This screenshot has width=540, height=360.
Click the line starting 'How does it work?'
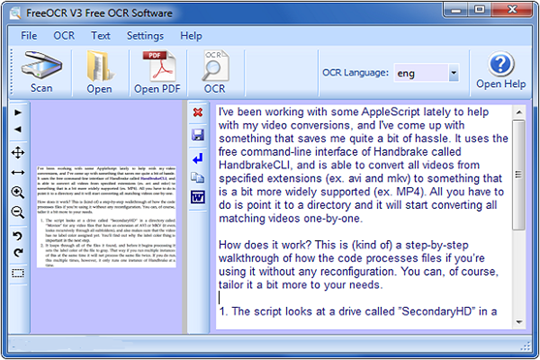(343, 245)
